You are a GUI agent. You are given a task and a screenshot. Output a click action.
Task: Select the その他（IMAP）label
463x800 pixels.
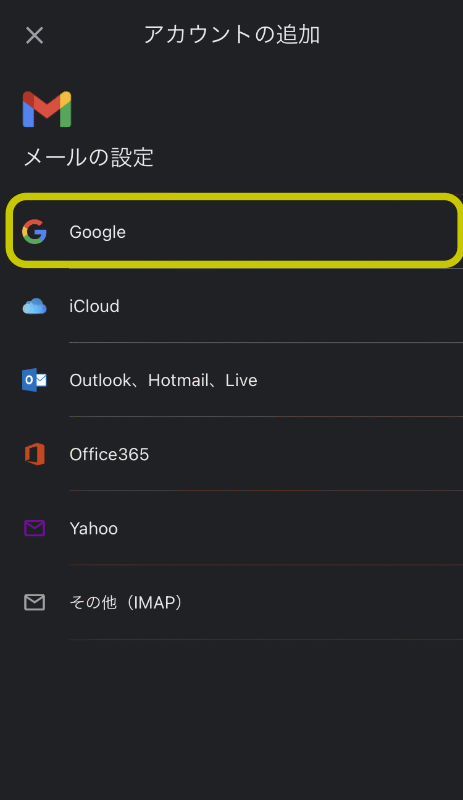[126, 603]
